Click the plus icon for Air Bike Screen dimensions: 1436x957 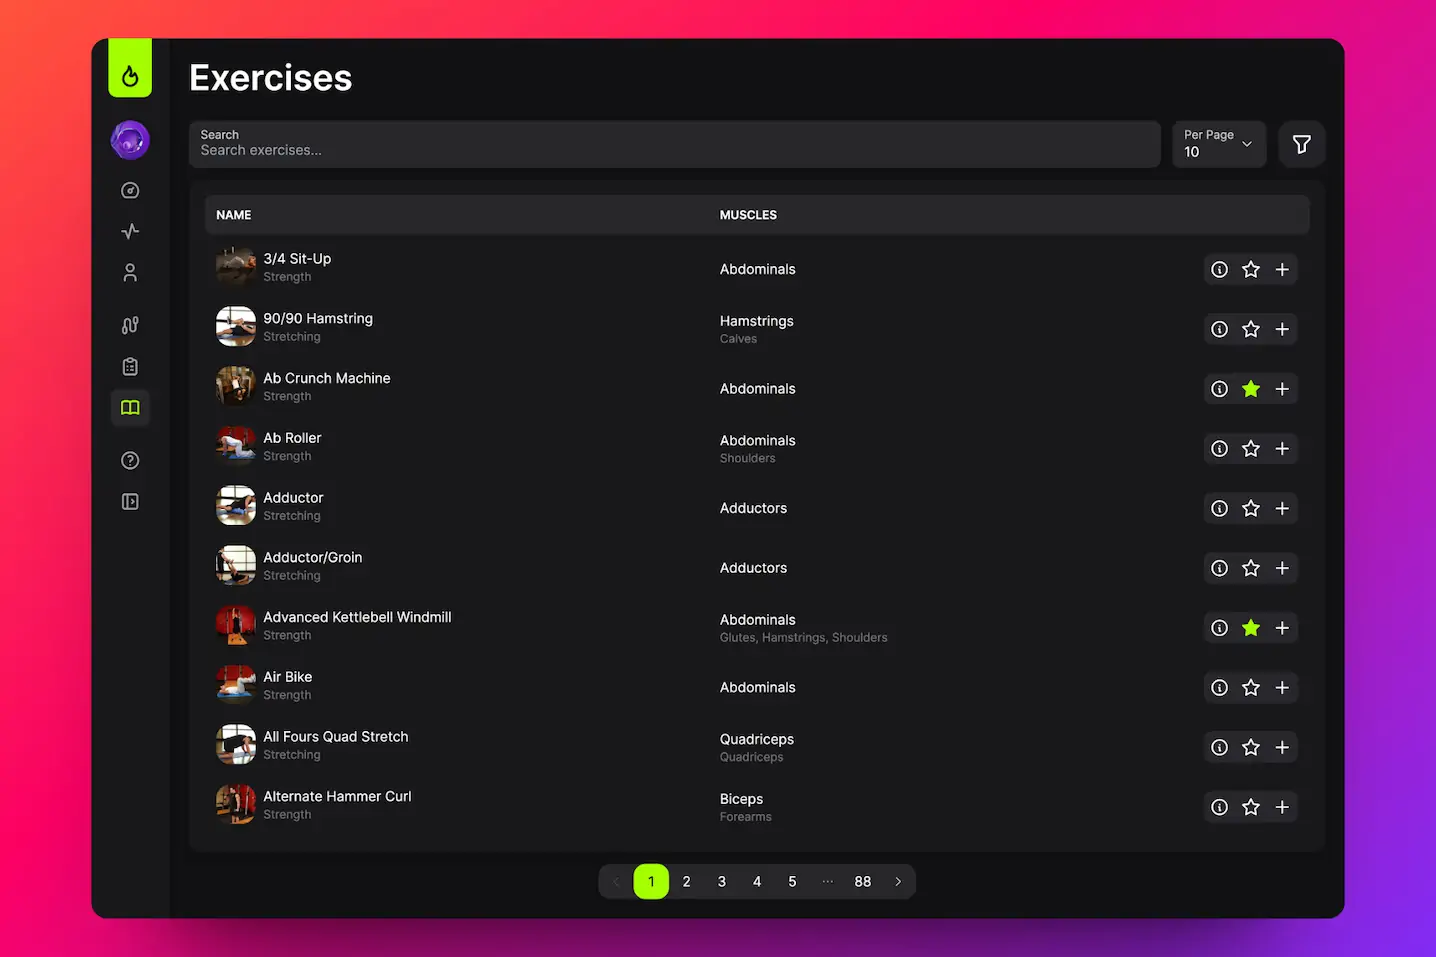click(x=1282, y=688)
